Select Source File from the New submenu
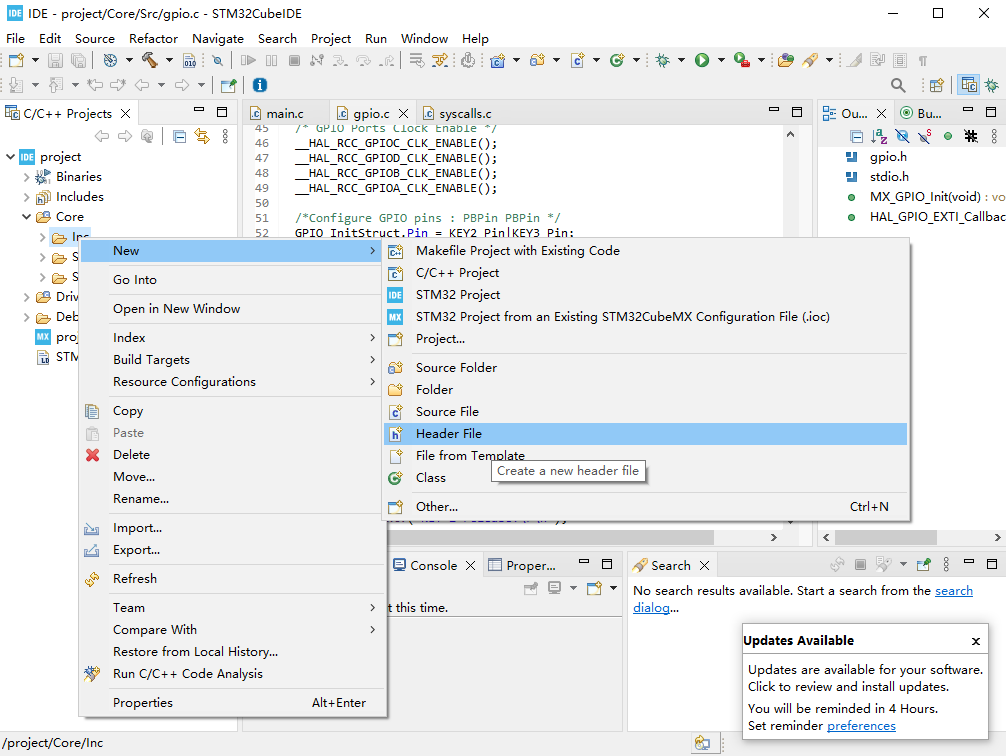Screen dimensions: 1006x756 click(645, 412)
